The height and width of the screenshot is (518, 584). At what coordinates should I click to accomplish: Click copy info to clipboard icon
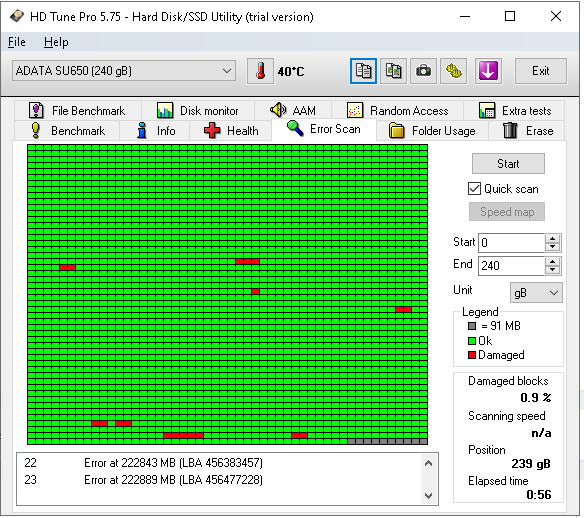363,71
